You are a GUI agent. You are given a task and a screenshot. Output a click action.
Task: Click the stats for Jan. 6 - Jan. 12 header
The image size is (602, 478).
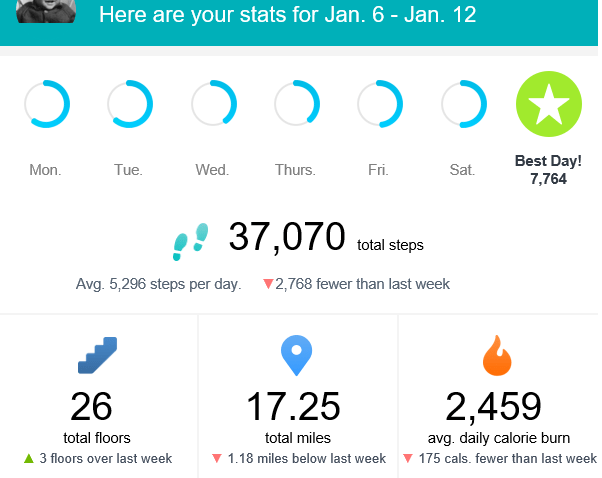tap(288, 15)
